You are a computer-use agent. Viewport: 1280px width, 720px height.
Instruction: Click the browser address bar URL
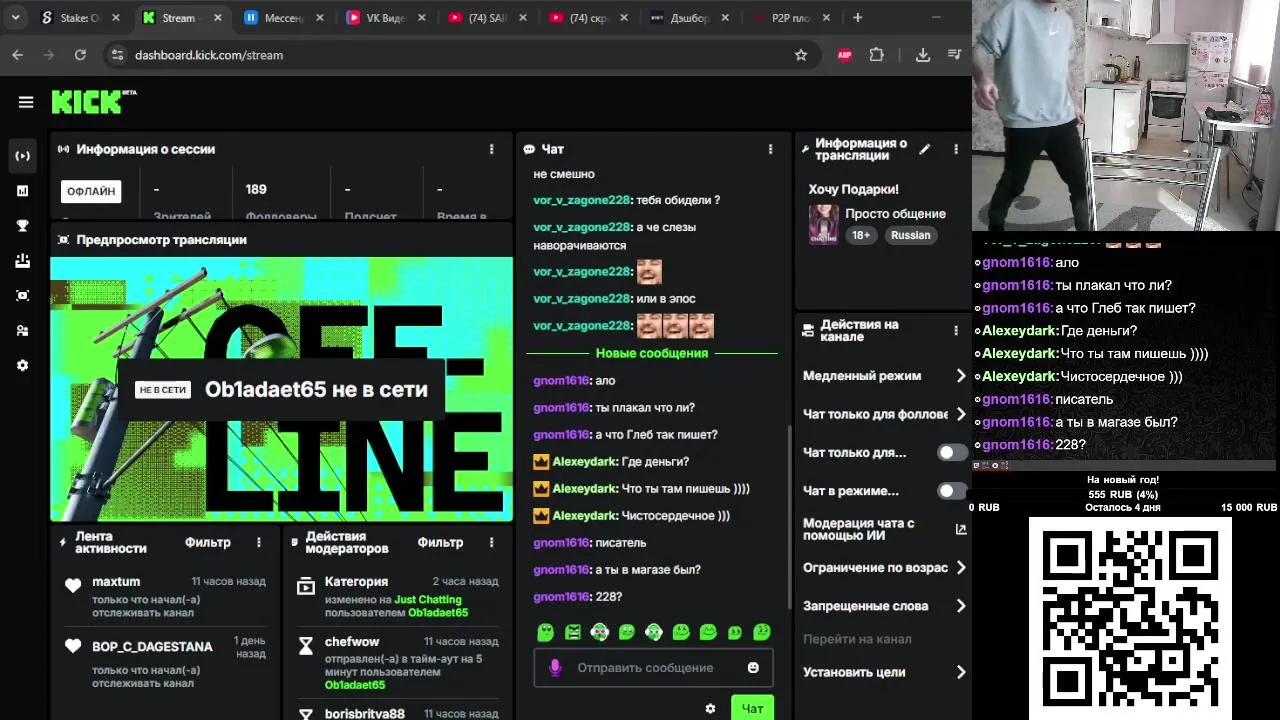[x=209, y=55]
